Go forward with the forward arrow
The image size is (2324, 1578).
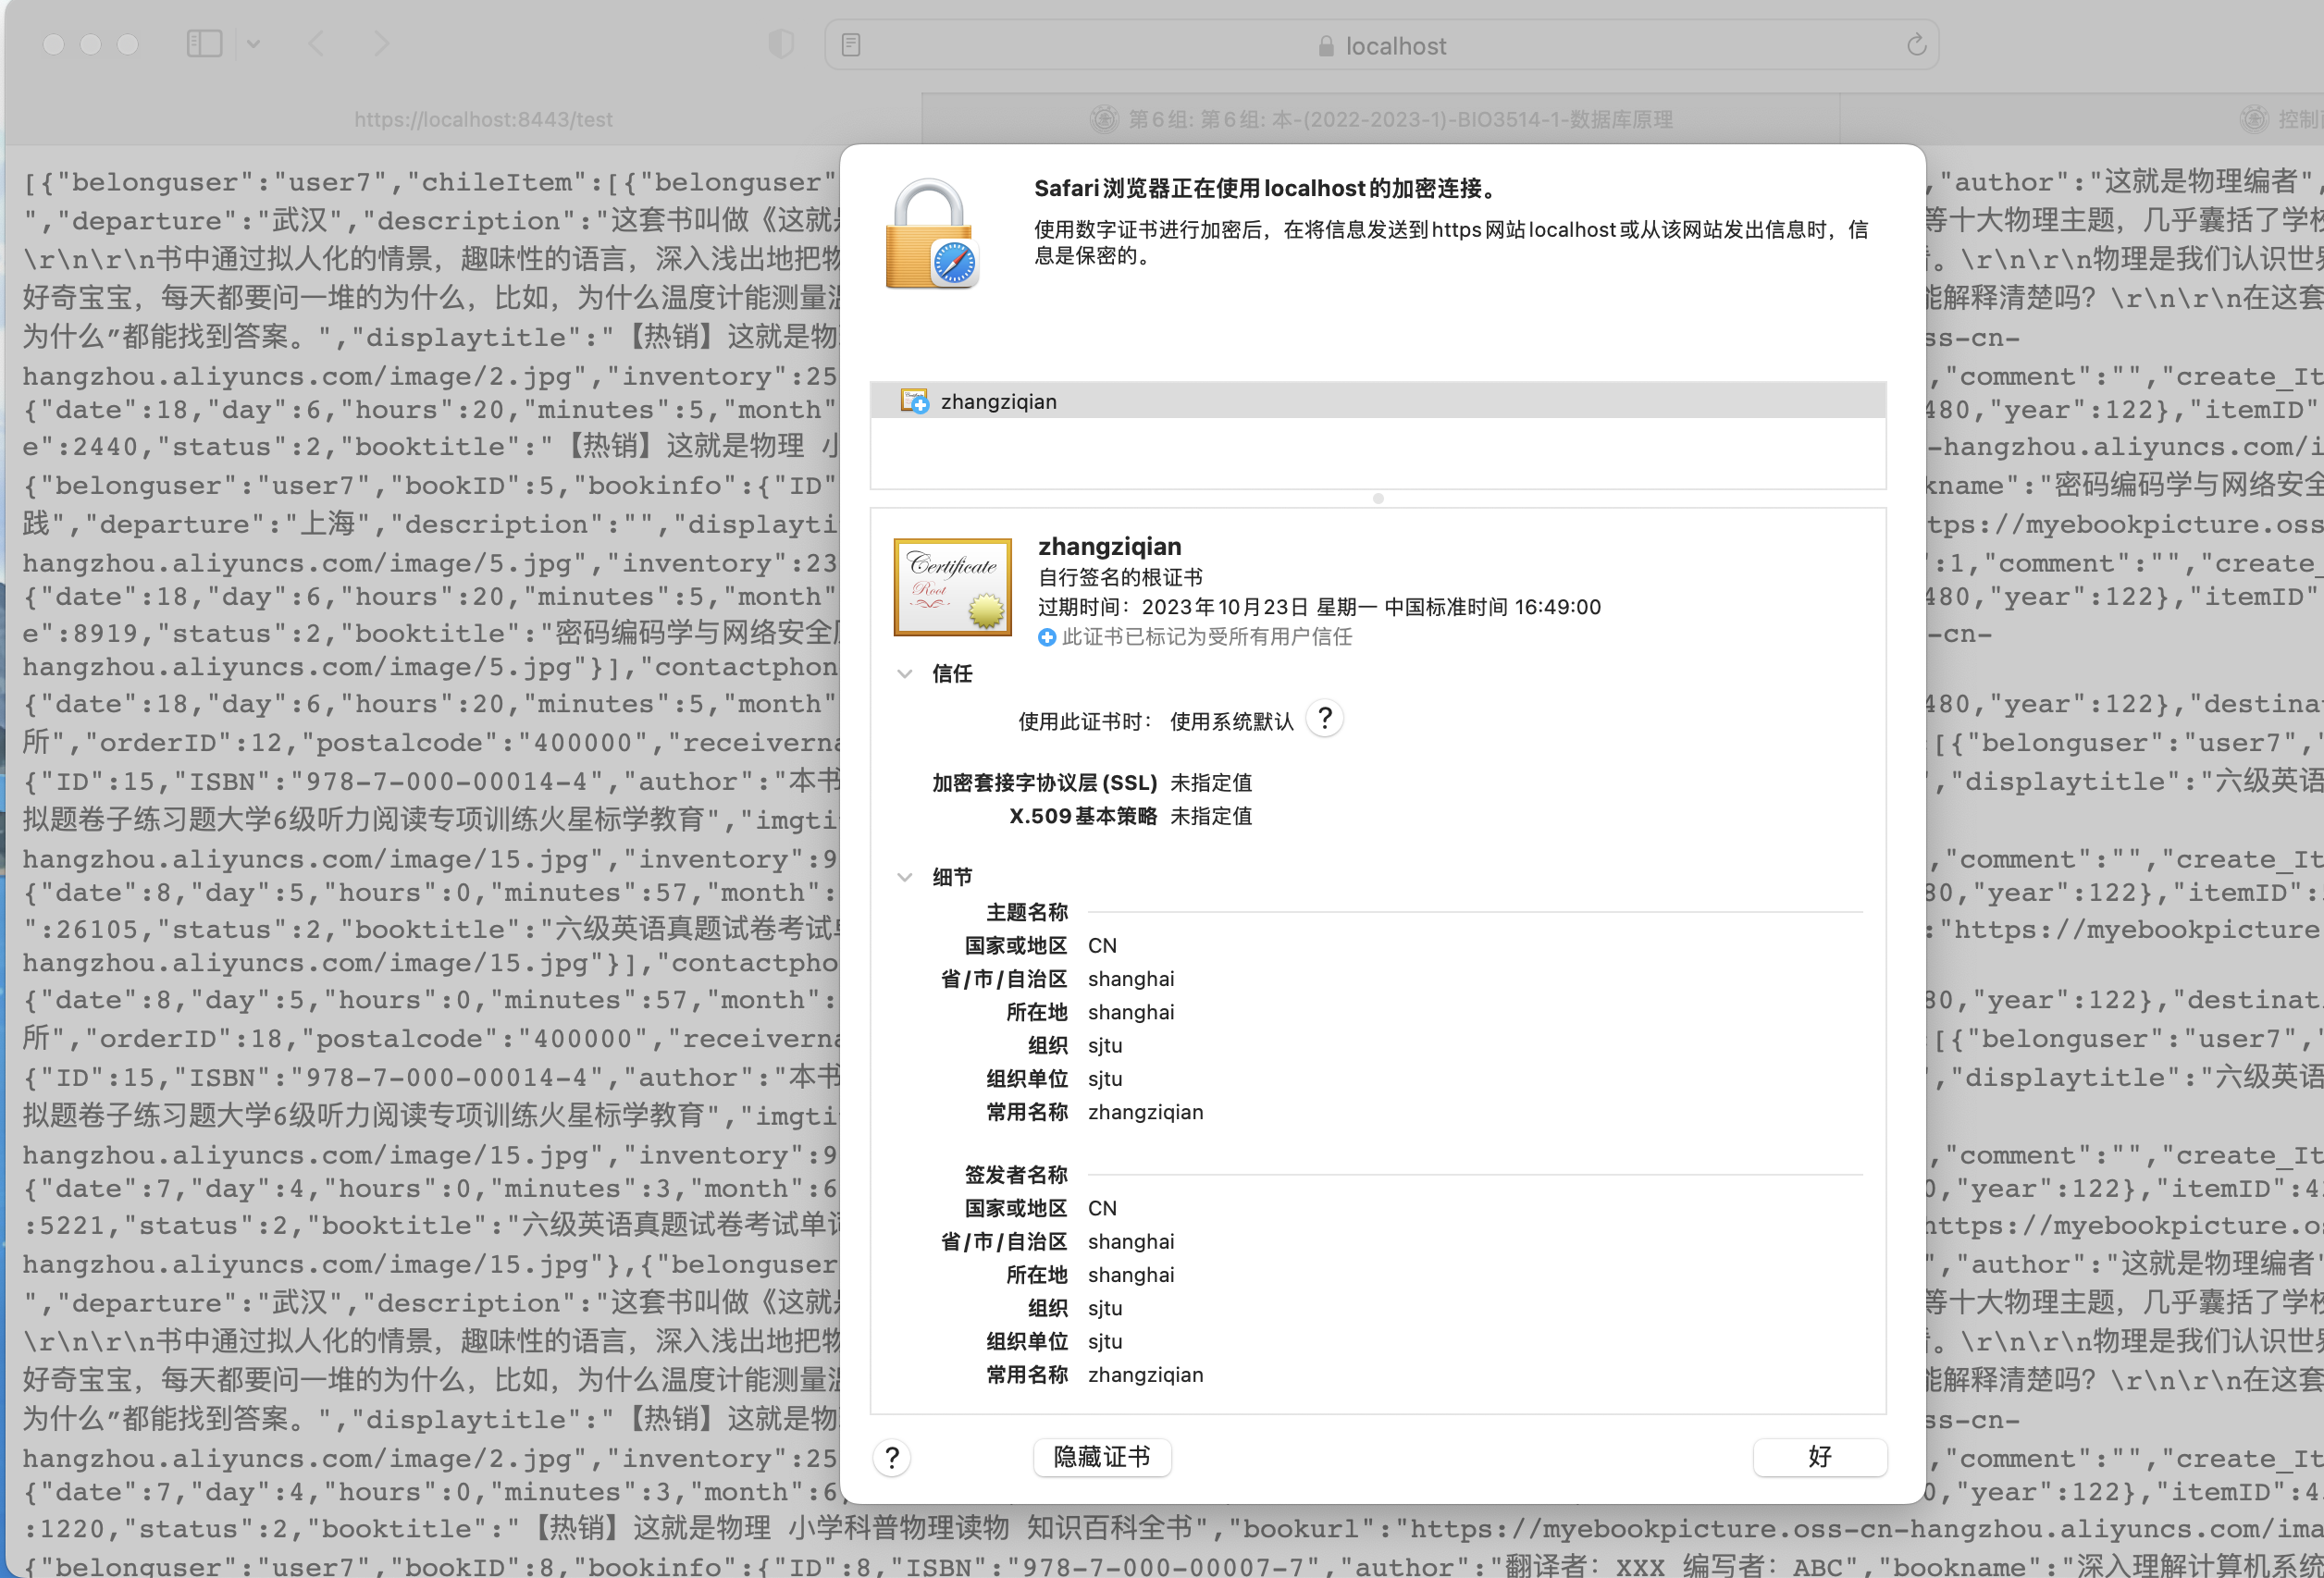pyautogui.click(x=381, y=44)
